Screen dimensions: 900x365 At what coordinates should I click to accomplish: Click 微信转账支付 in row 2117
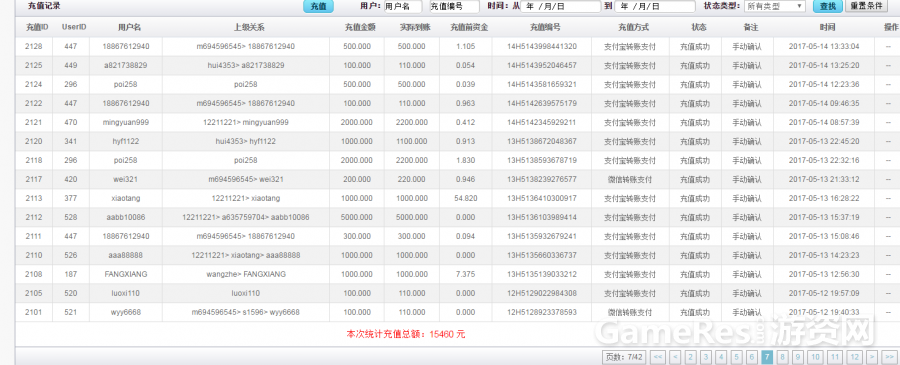tap(630, 179)
